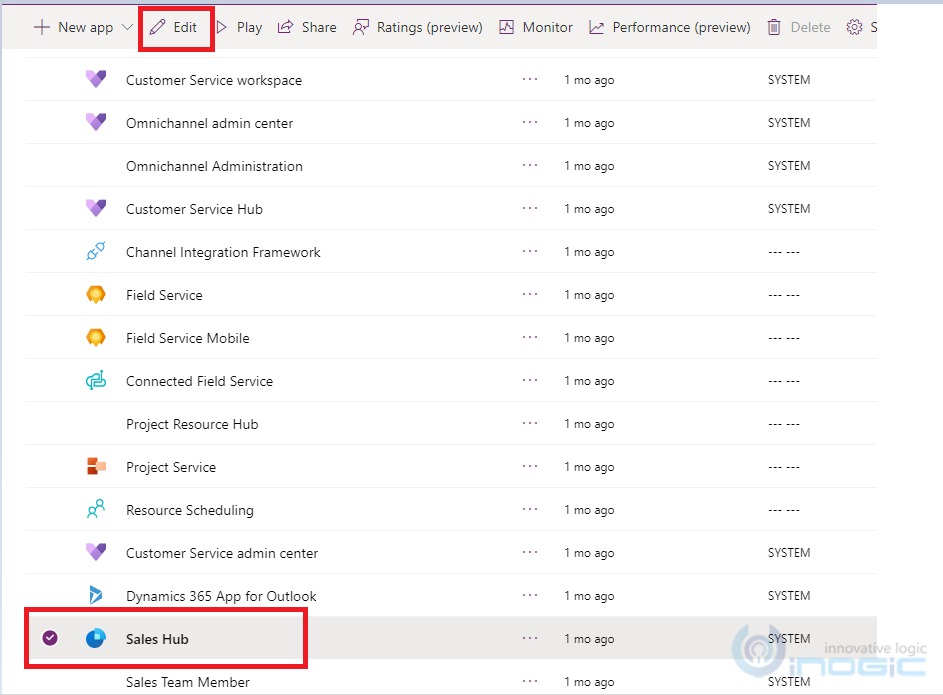The image size is (943, 695).
Task: Open more options for Customer Service admin center
Action: [x=530, y=553]
